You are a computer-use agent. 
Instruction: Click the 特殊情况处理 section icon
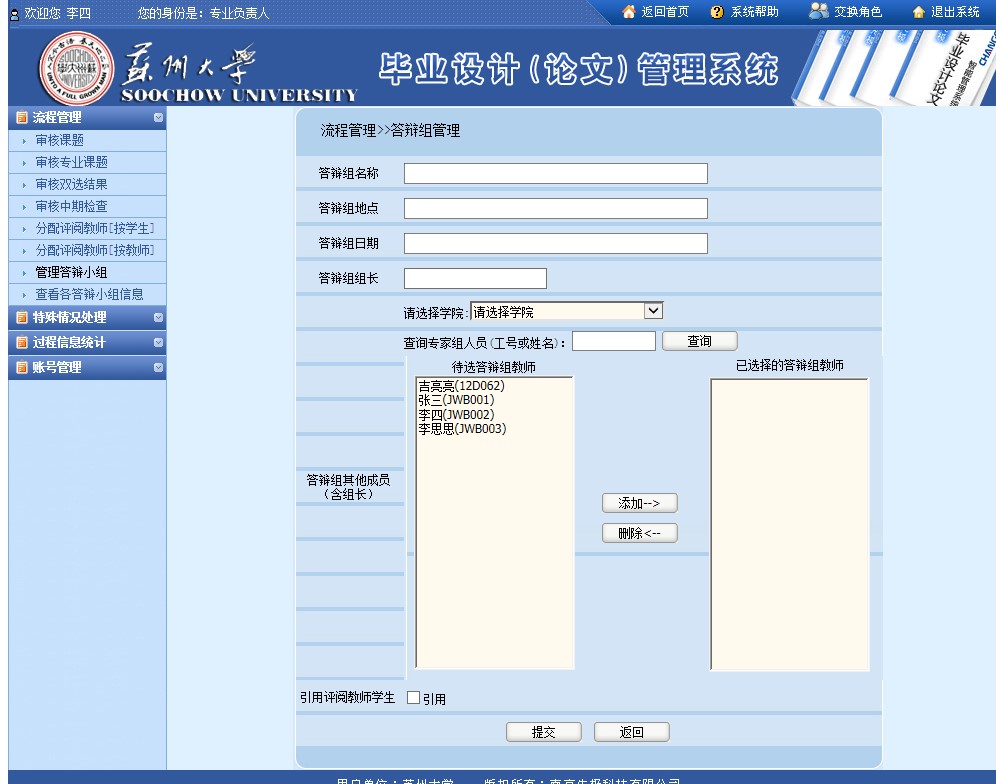click(x=22, y=318)
